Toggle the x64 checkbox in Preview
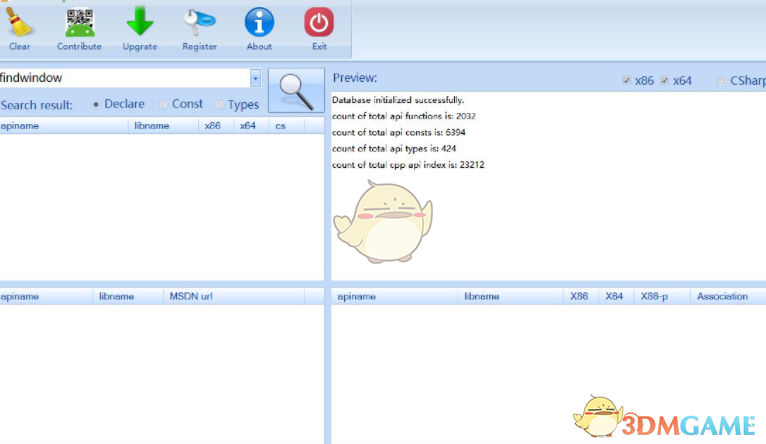 point(664,80)
